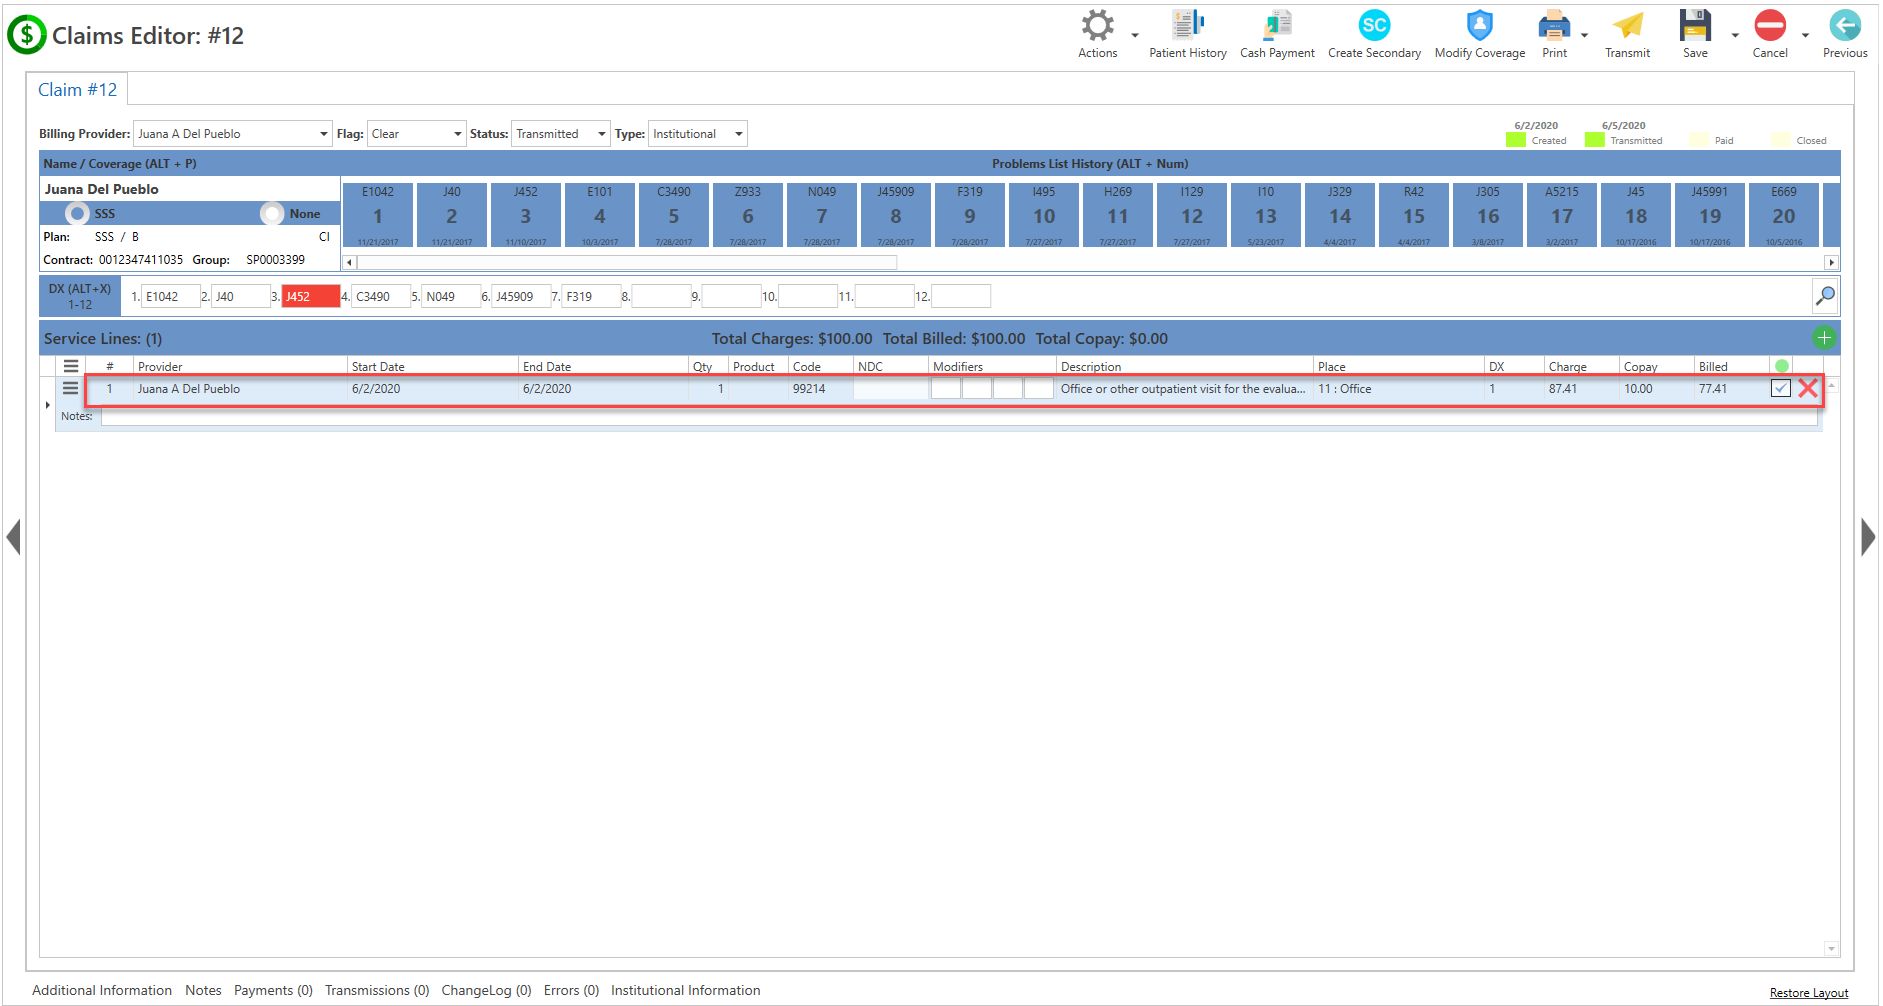Open Patient History
The width and height of the screenshot is (1883, 1006).
tap(1187, 35)
